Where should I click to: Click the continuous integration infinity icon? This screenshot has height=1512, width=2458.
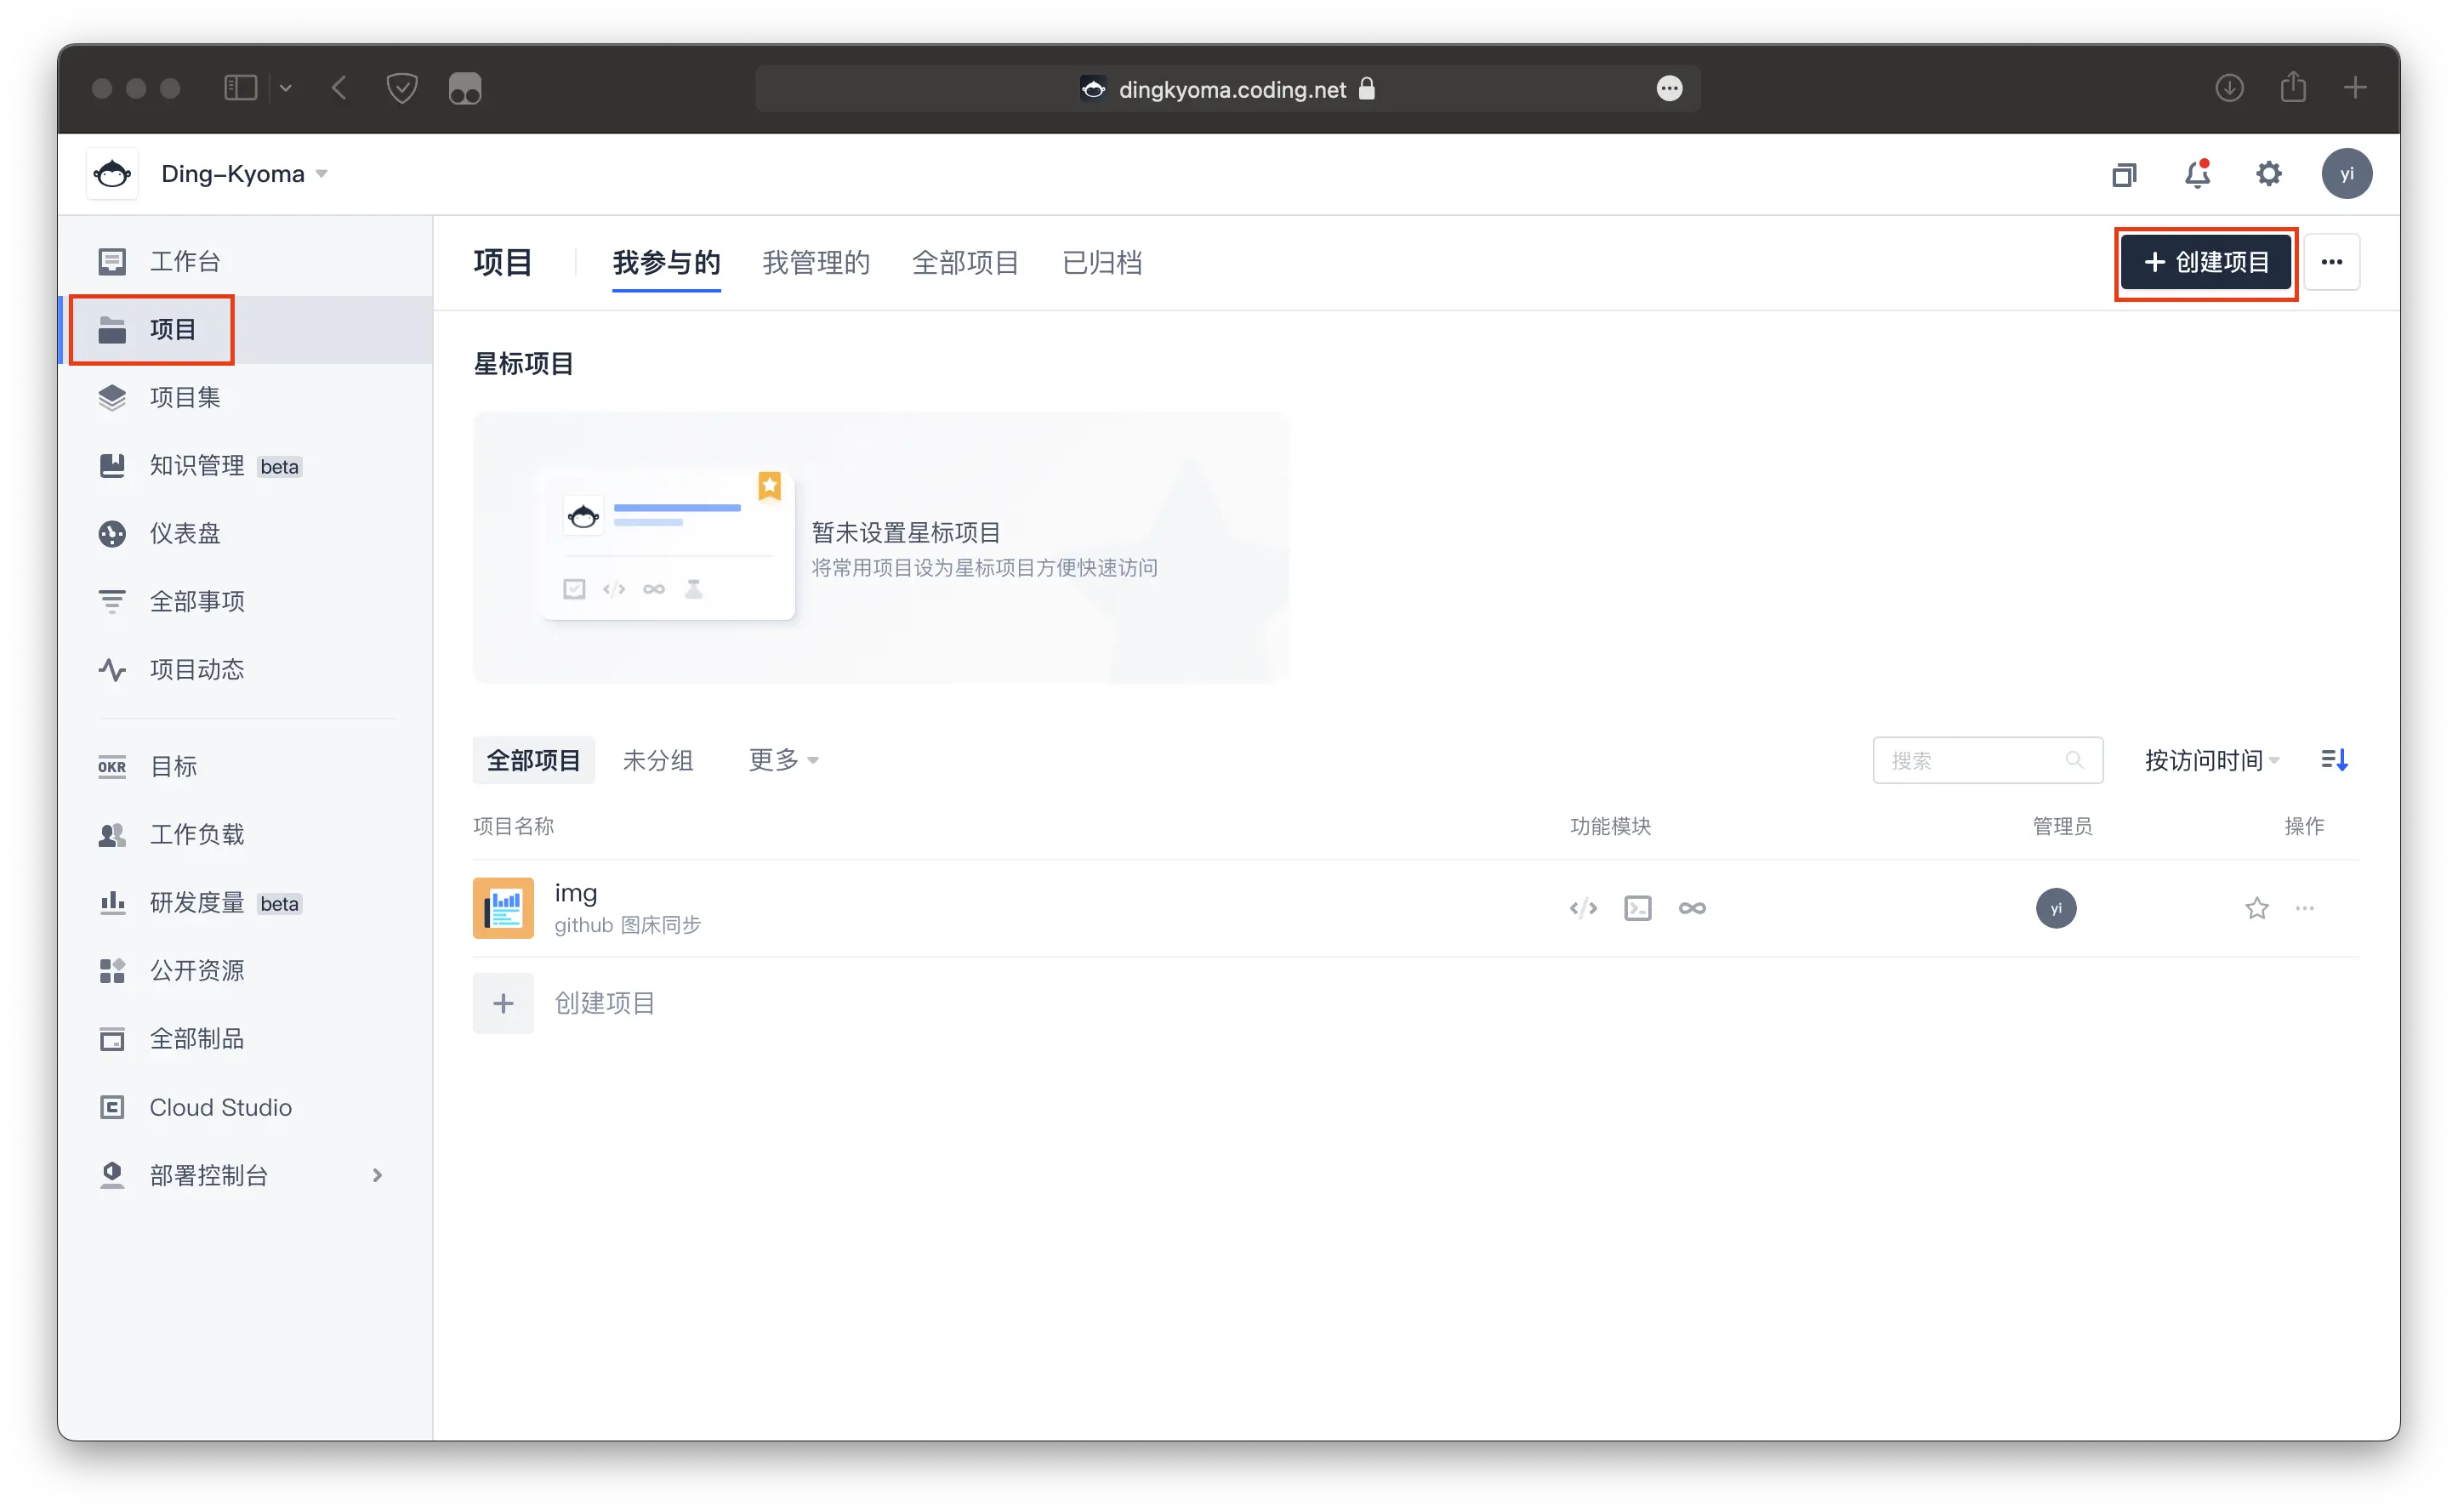tap(1692, 908)
